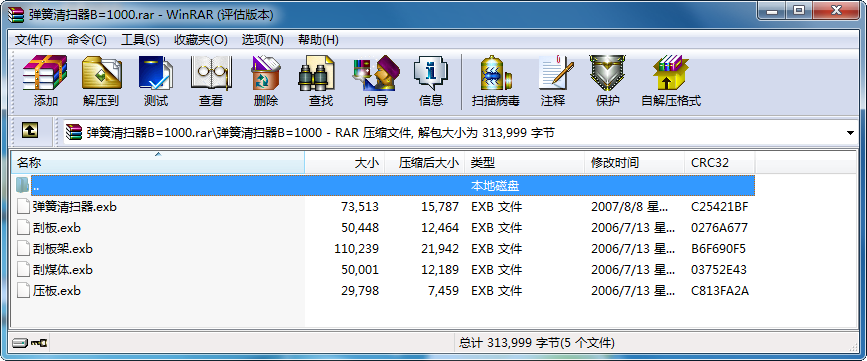Expand the address bar dropdown arrow
The width and height of the screenshot is (867, 361).
point(850,133)
